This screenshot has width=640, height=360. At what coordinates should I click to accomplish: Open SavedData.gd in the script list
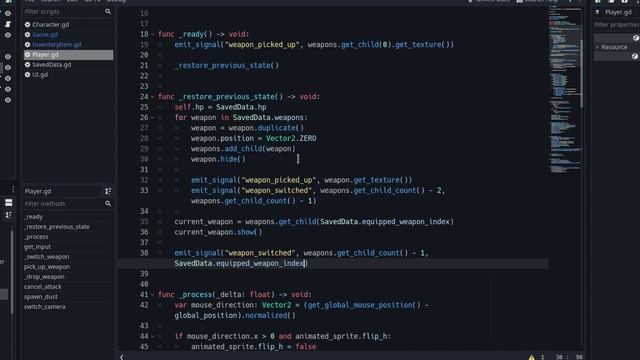click(x=51, y=64)
